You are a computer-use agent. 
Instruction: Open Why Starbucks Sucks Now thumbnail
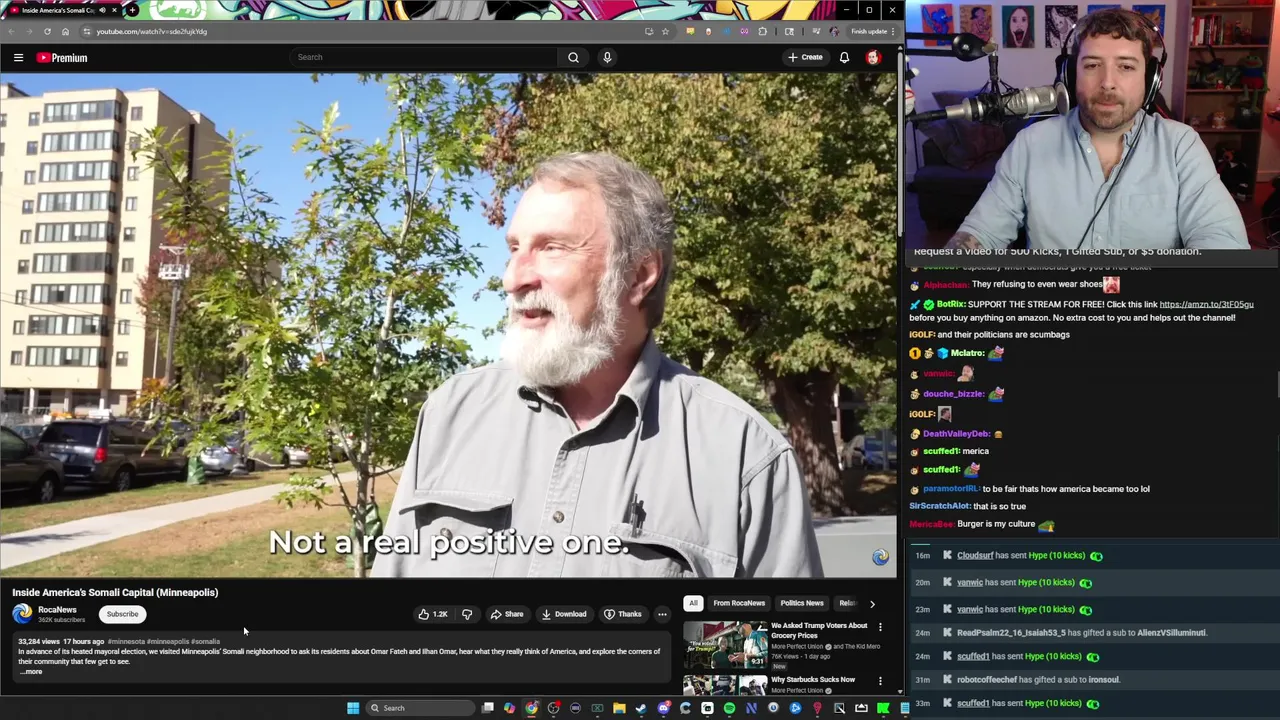[725, 685]
